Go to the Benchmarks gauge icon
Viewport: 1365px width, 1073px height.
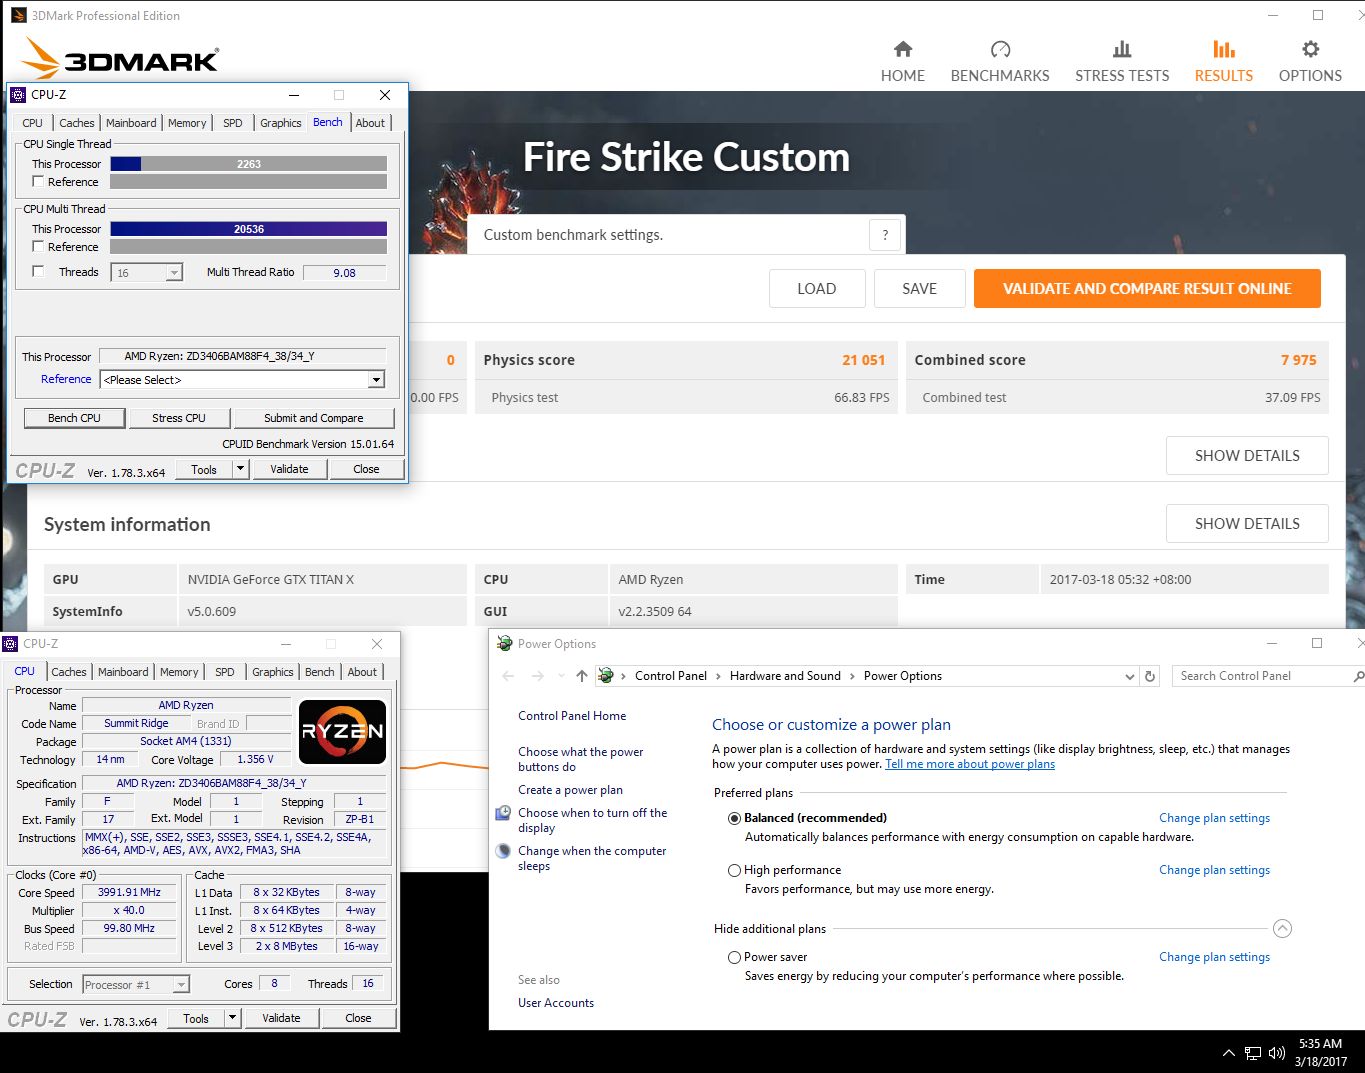999,50
